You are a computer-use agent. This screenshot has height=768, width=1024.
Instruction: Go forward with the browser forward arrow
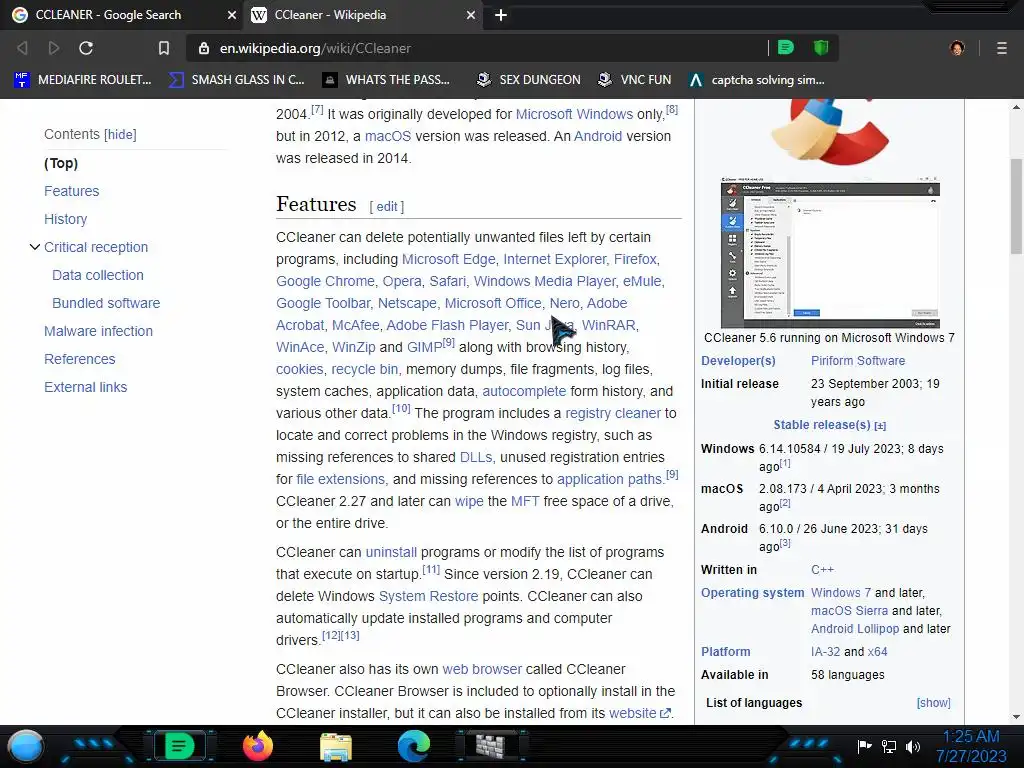click(54, 48)
